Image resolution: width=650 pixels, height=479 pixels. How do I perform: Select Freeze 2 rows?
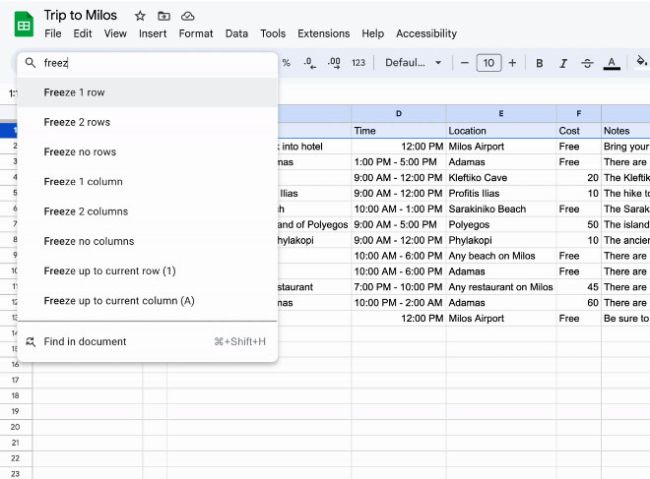[148, 122]
